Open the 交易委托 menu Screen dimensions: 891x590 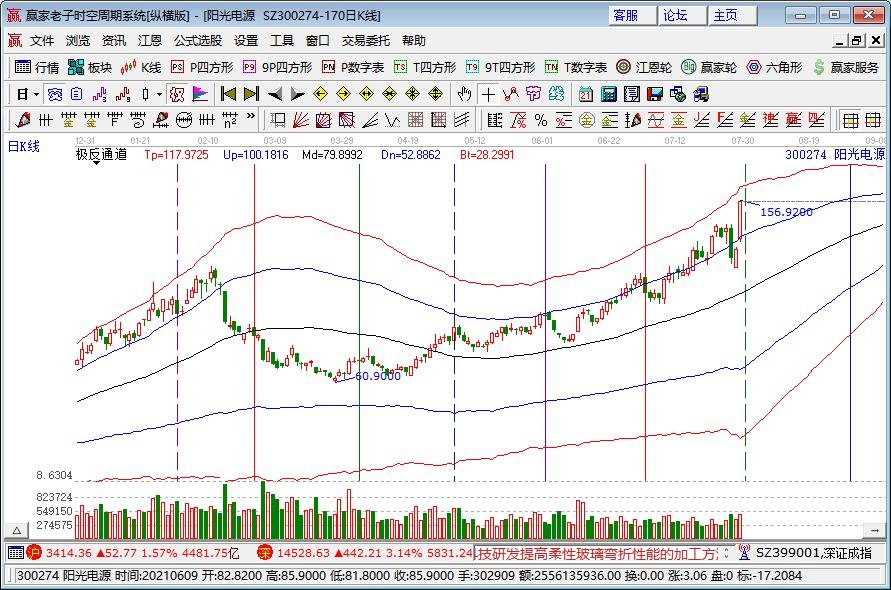click(366, 41)
